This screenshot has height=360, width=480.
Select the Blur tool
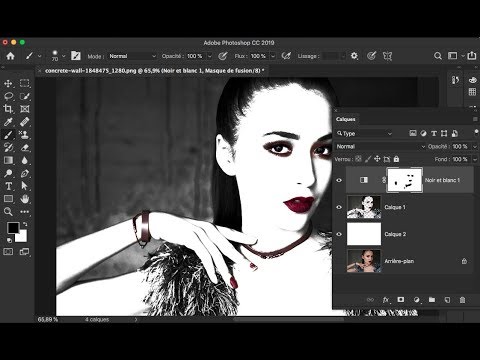coord(24,160)
